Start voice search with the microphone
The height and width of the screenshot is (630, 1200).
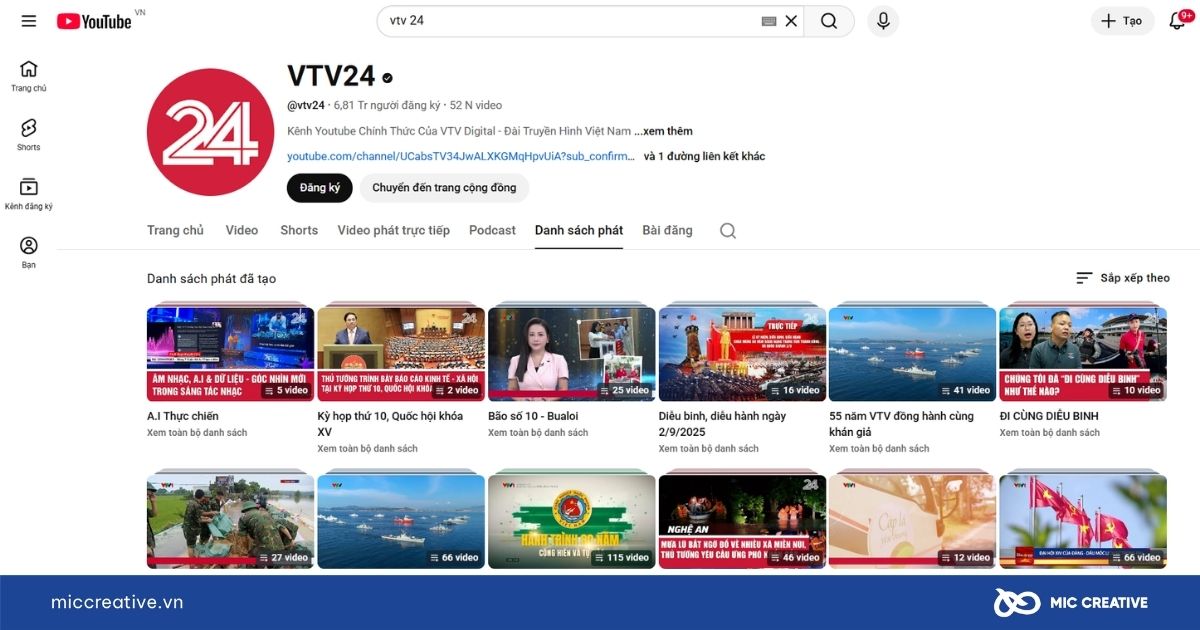click(x=883, y=21)
